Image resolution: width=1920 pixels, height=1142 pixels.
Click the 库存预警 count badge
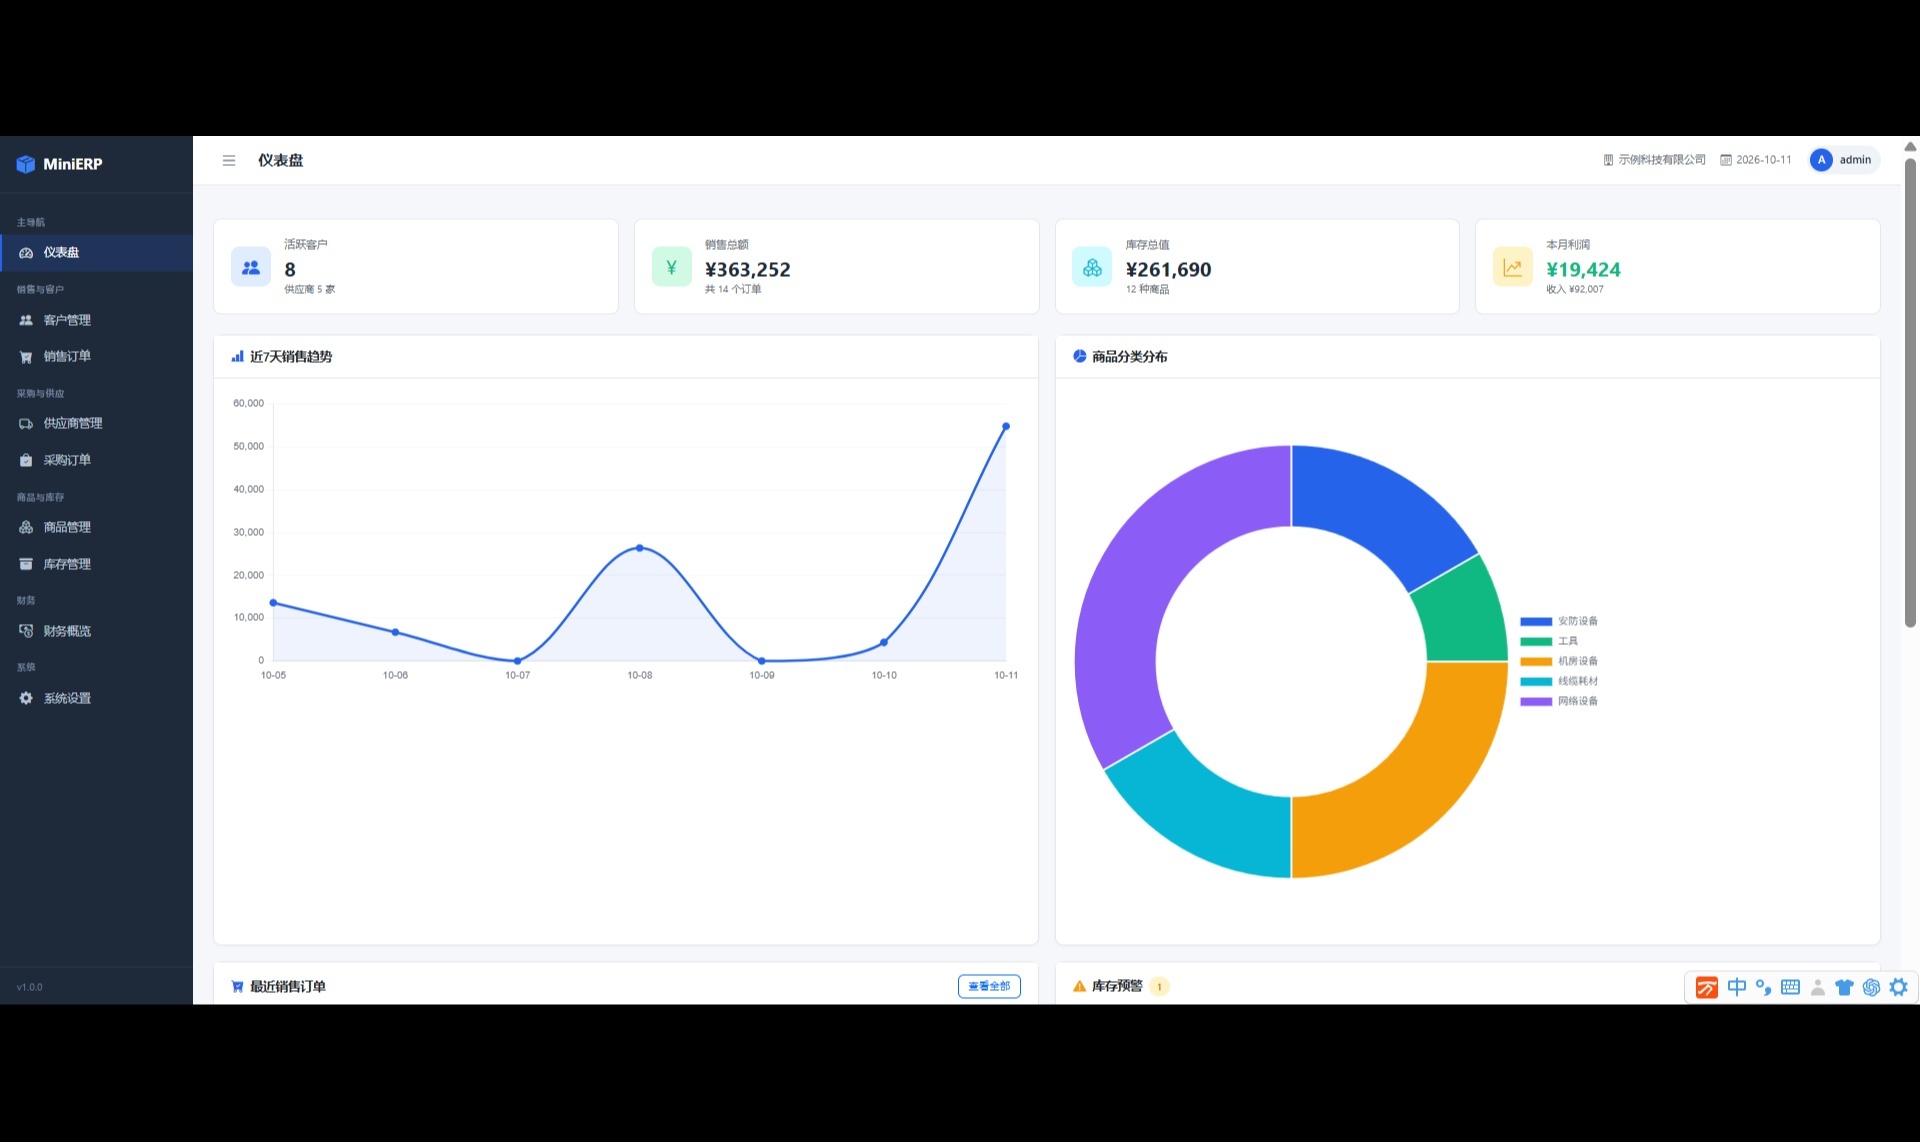pos(1160,987)
